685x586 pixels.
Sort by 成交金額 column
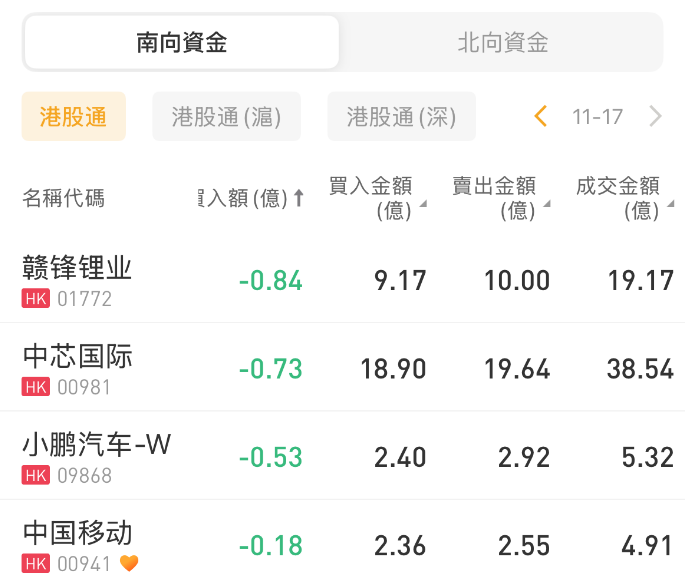[x=624, y=197]
